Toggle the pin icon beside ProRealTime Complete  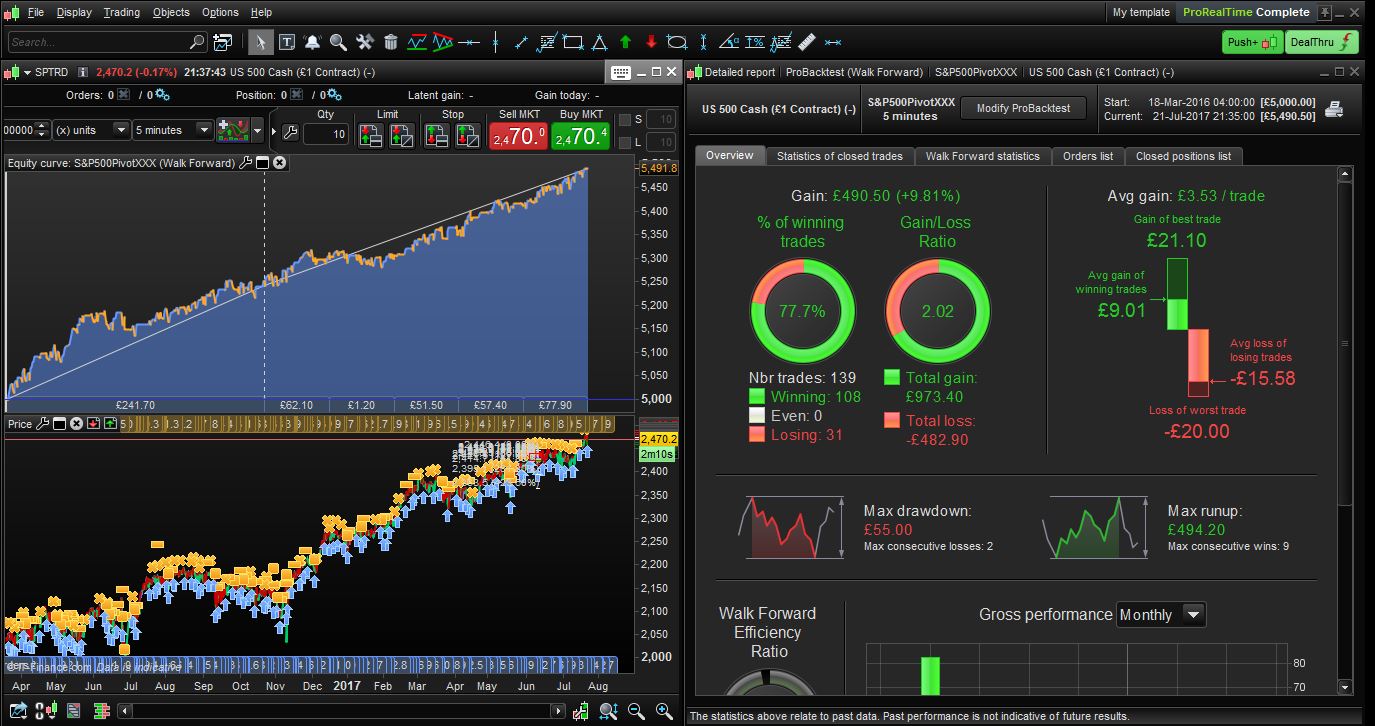1325,13
